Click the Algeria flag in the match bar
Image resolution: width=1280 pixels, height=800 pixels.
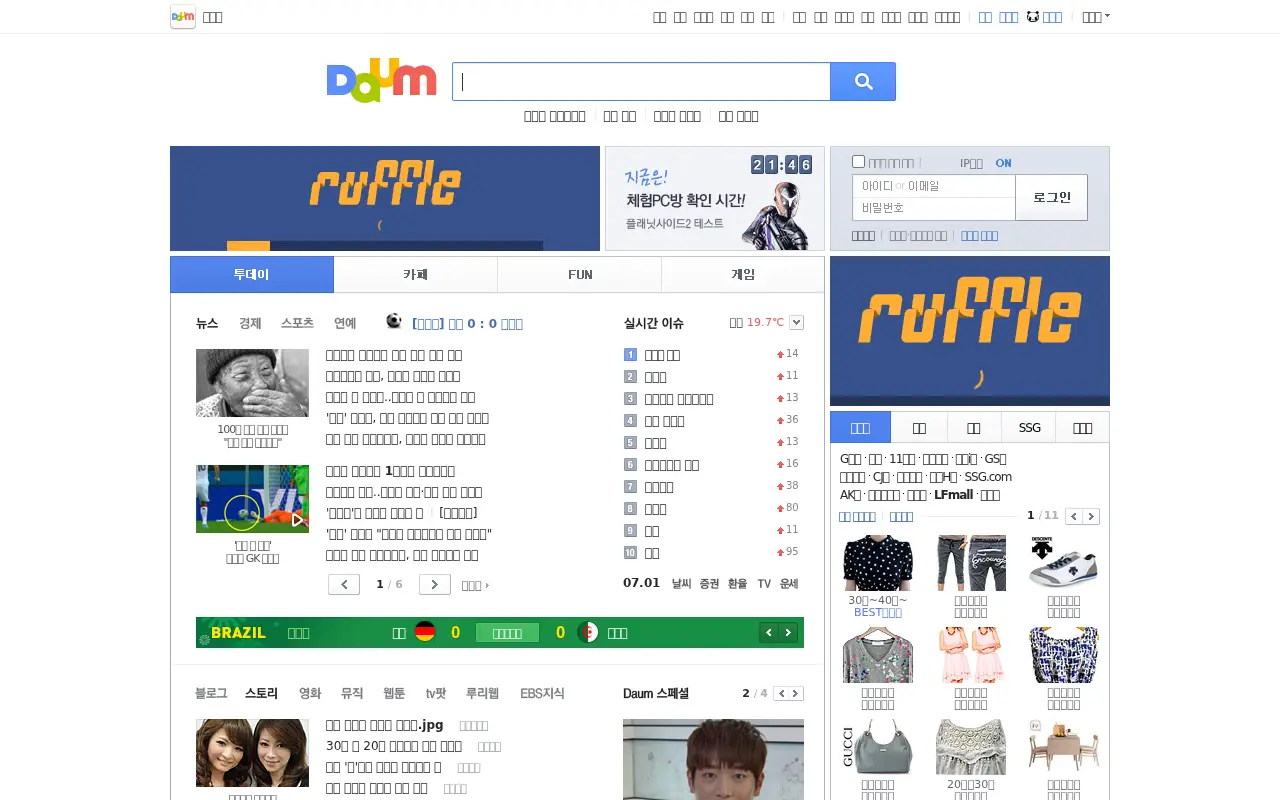coord(588,632)
